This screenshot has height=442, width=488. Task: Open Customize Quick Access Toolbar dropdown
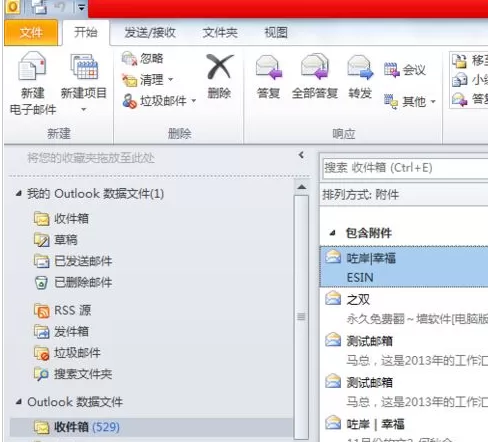tap(81, 7)
